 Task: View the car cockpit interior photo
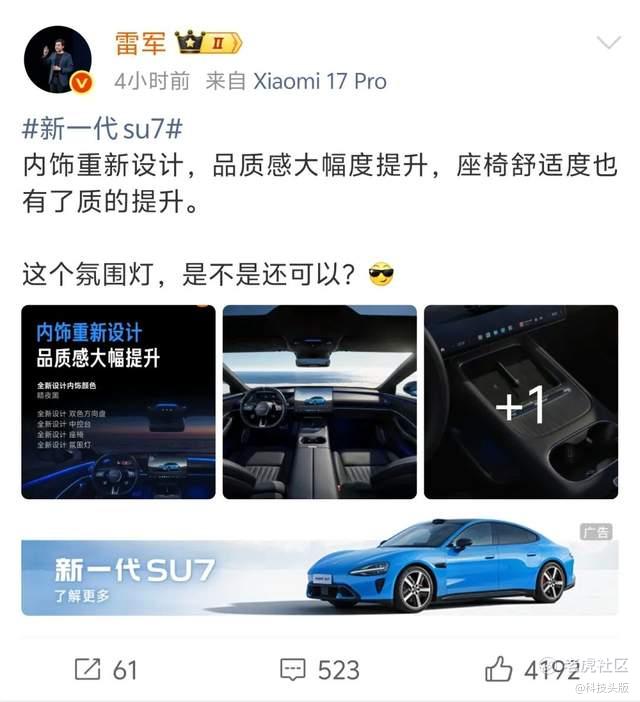(320, 402)
